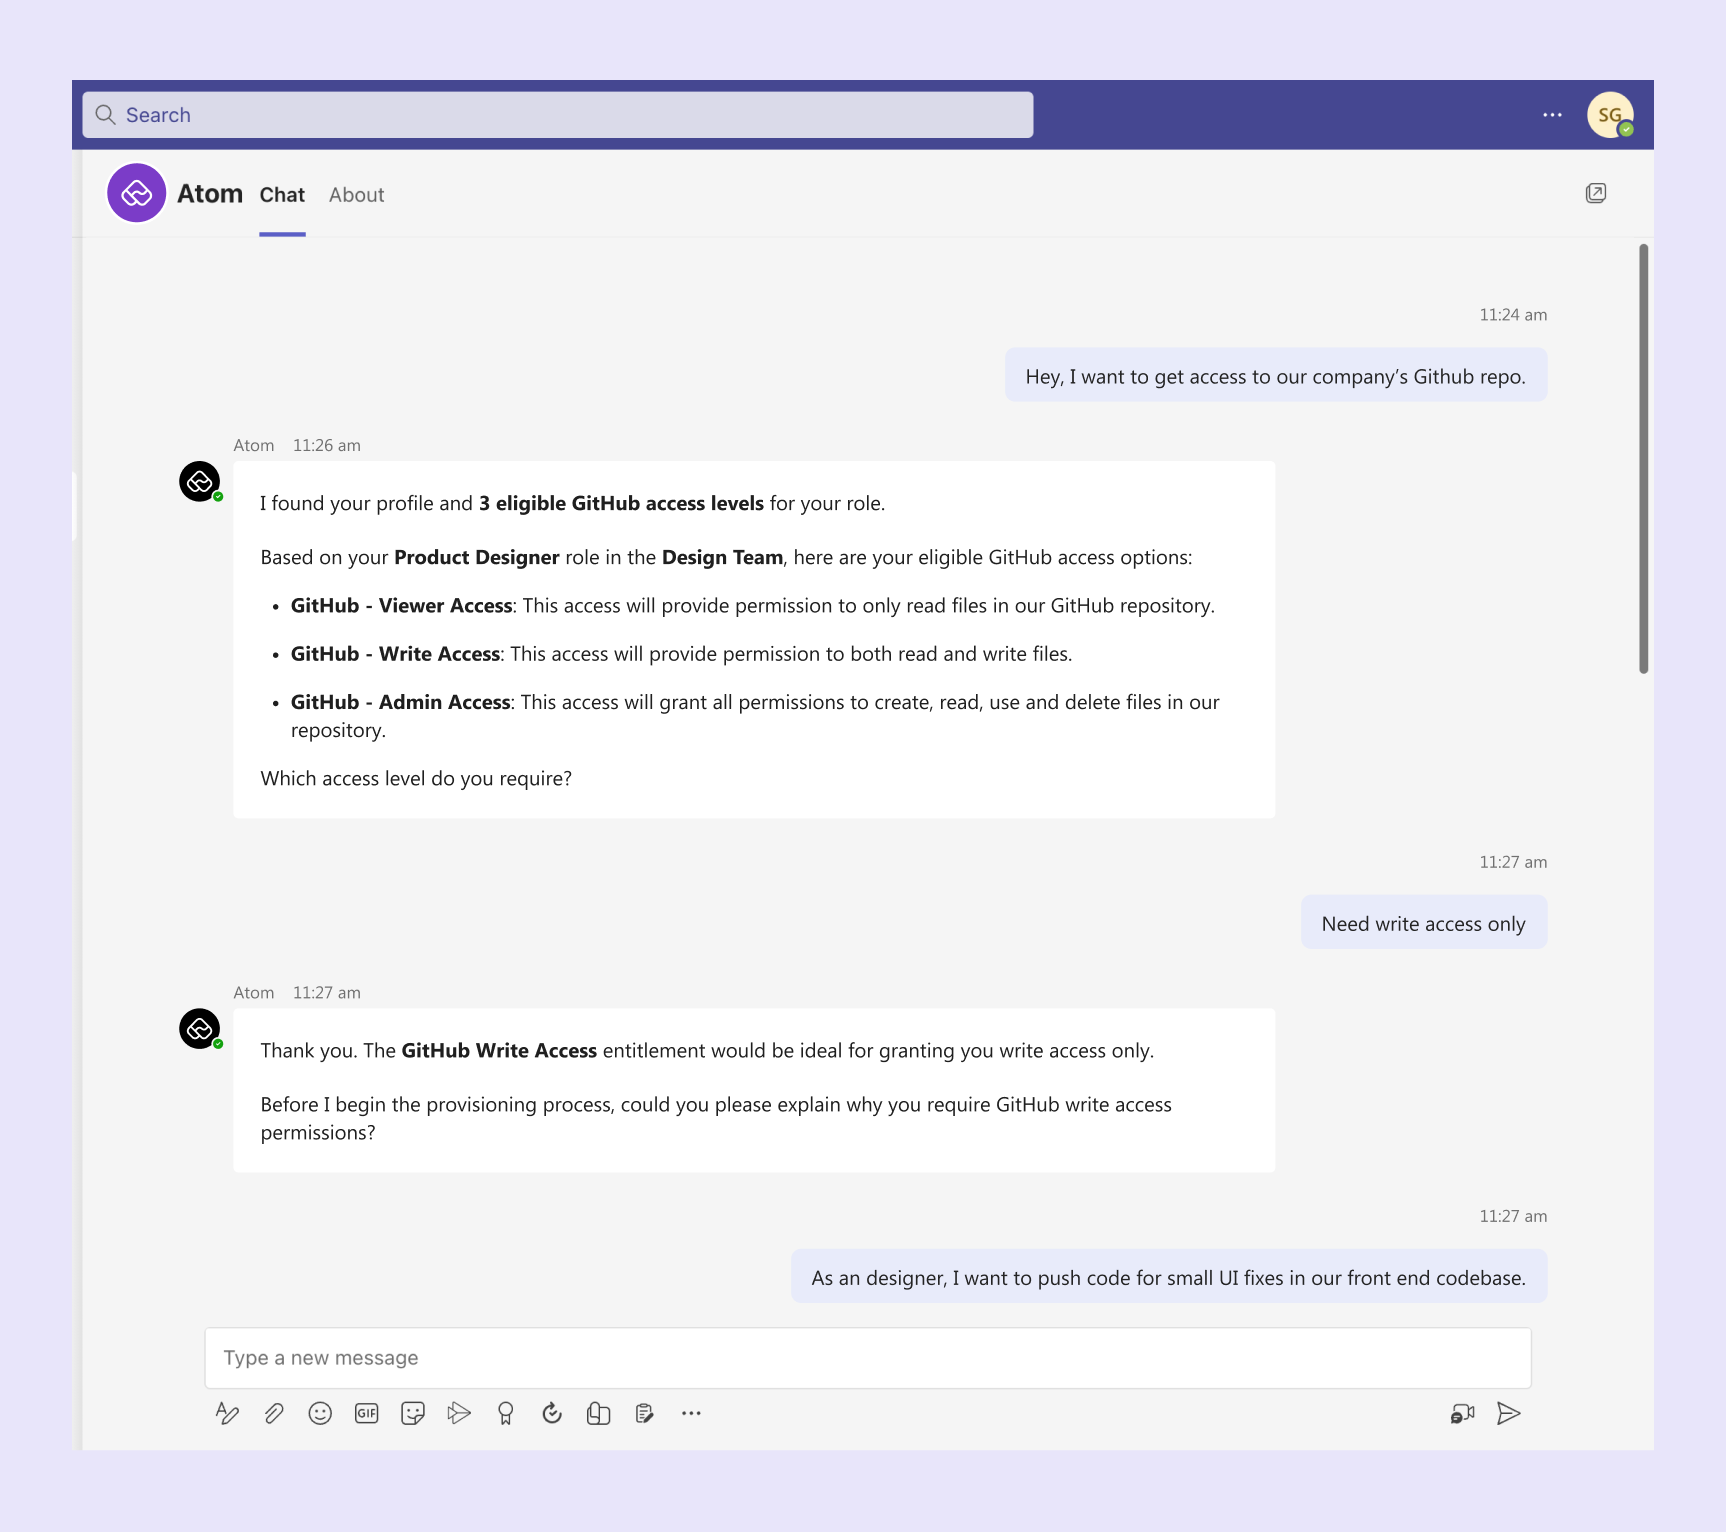The image size is (1726, 1532).
Task: Select the Chat tab
Action: [x=282, y=195]
